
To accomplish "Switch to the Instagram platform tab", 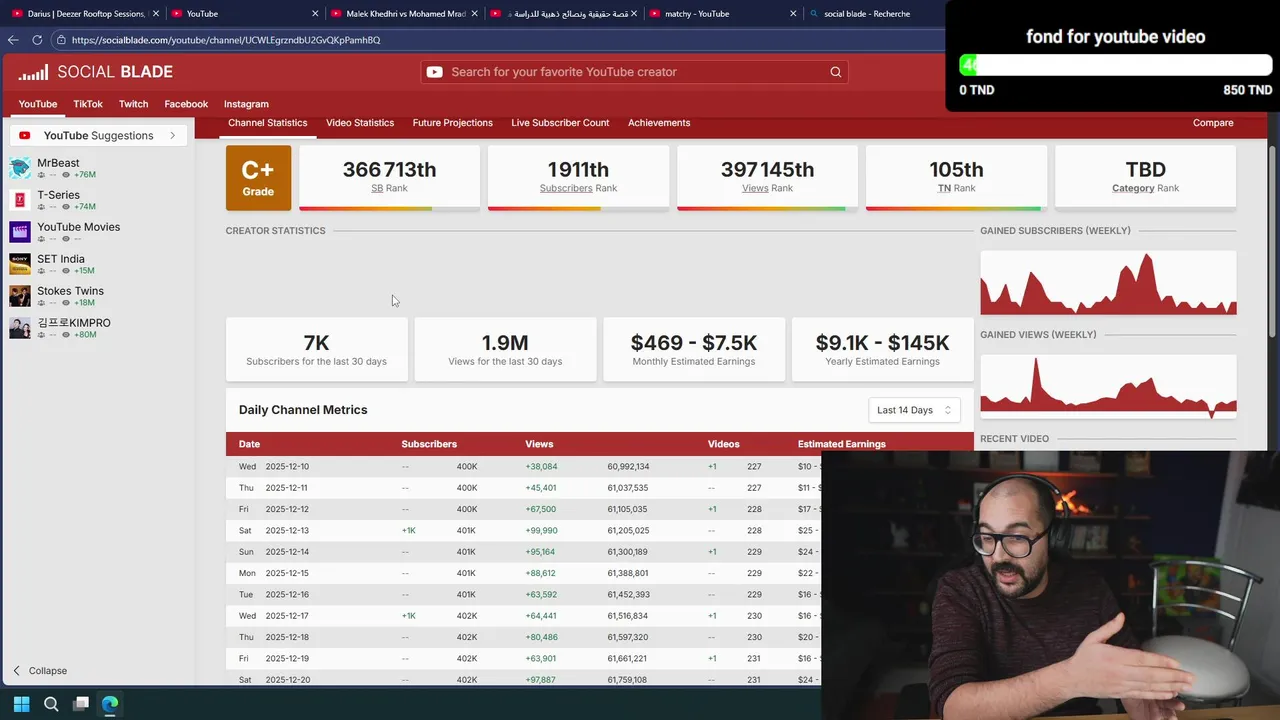I will (x=246, y=104).
